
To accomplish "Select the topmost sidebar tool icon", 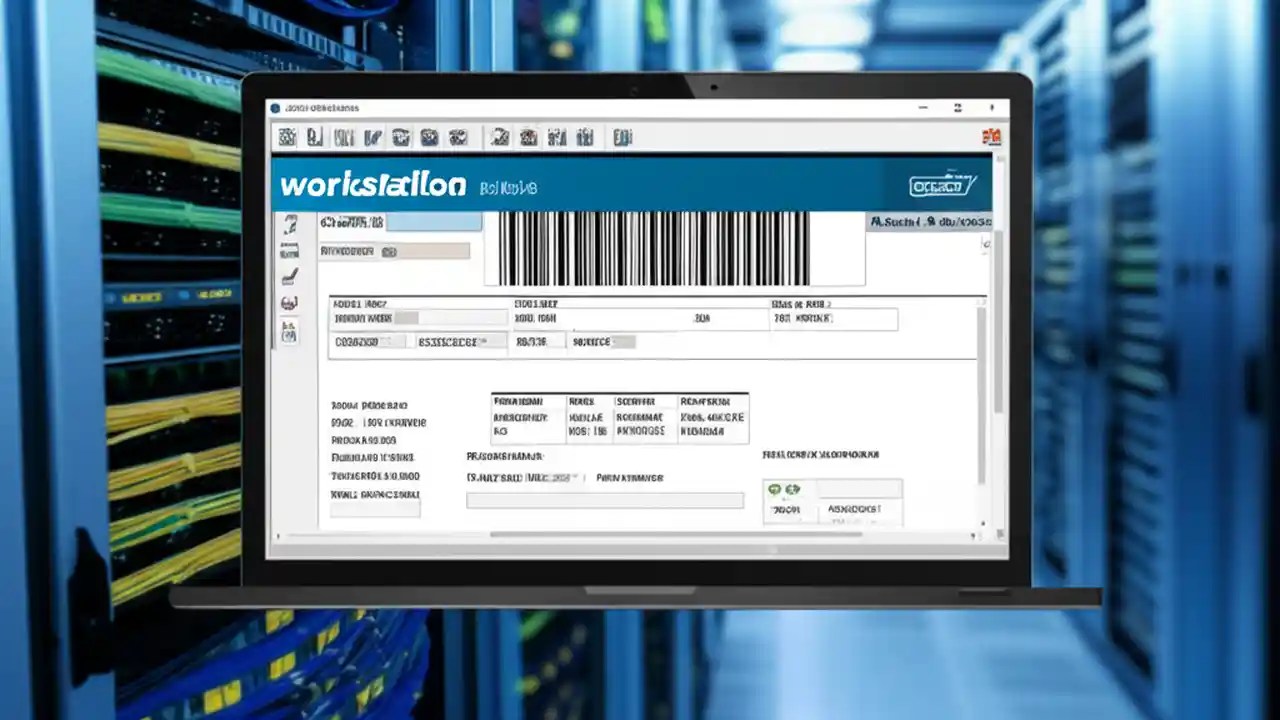I will [x=291, y=224].
